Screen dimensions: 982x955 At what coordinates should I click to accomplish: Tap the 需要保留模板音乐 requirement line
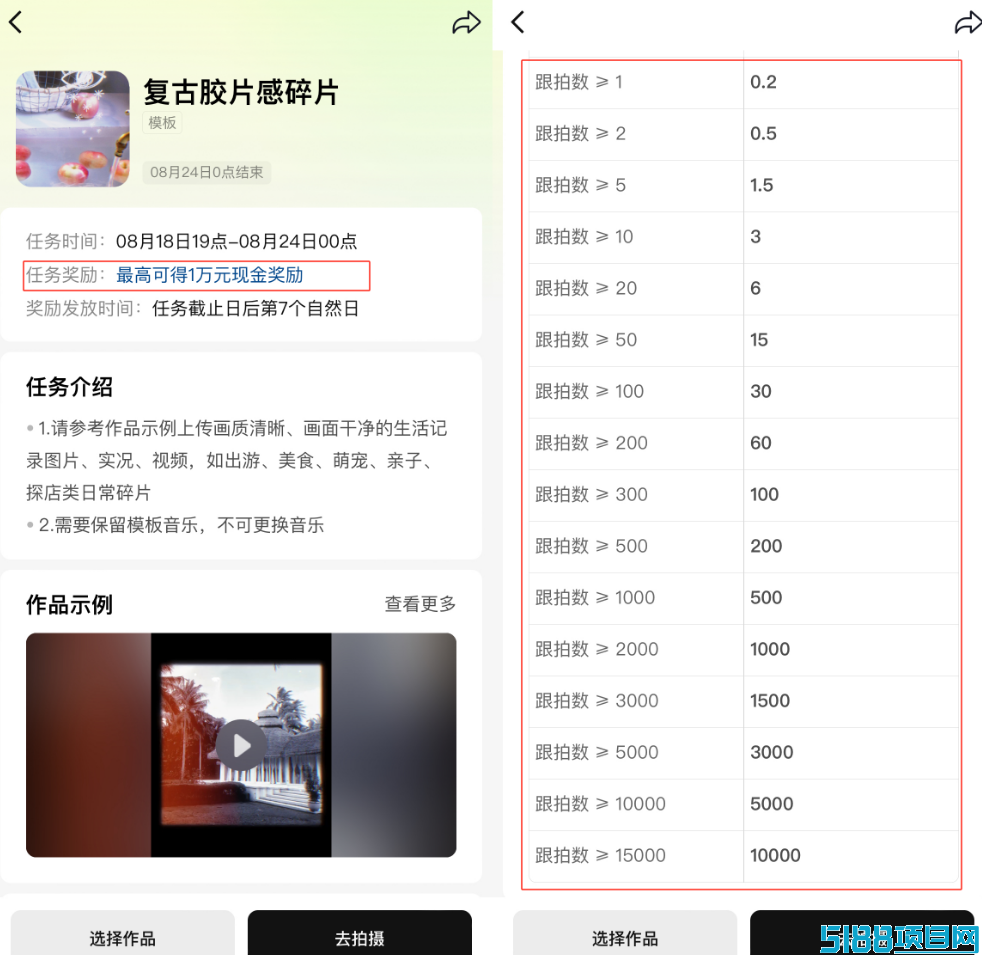[181, 525]
